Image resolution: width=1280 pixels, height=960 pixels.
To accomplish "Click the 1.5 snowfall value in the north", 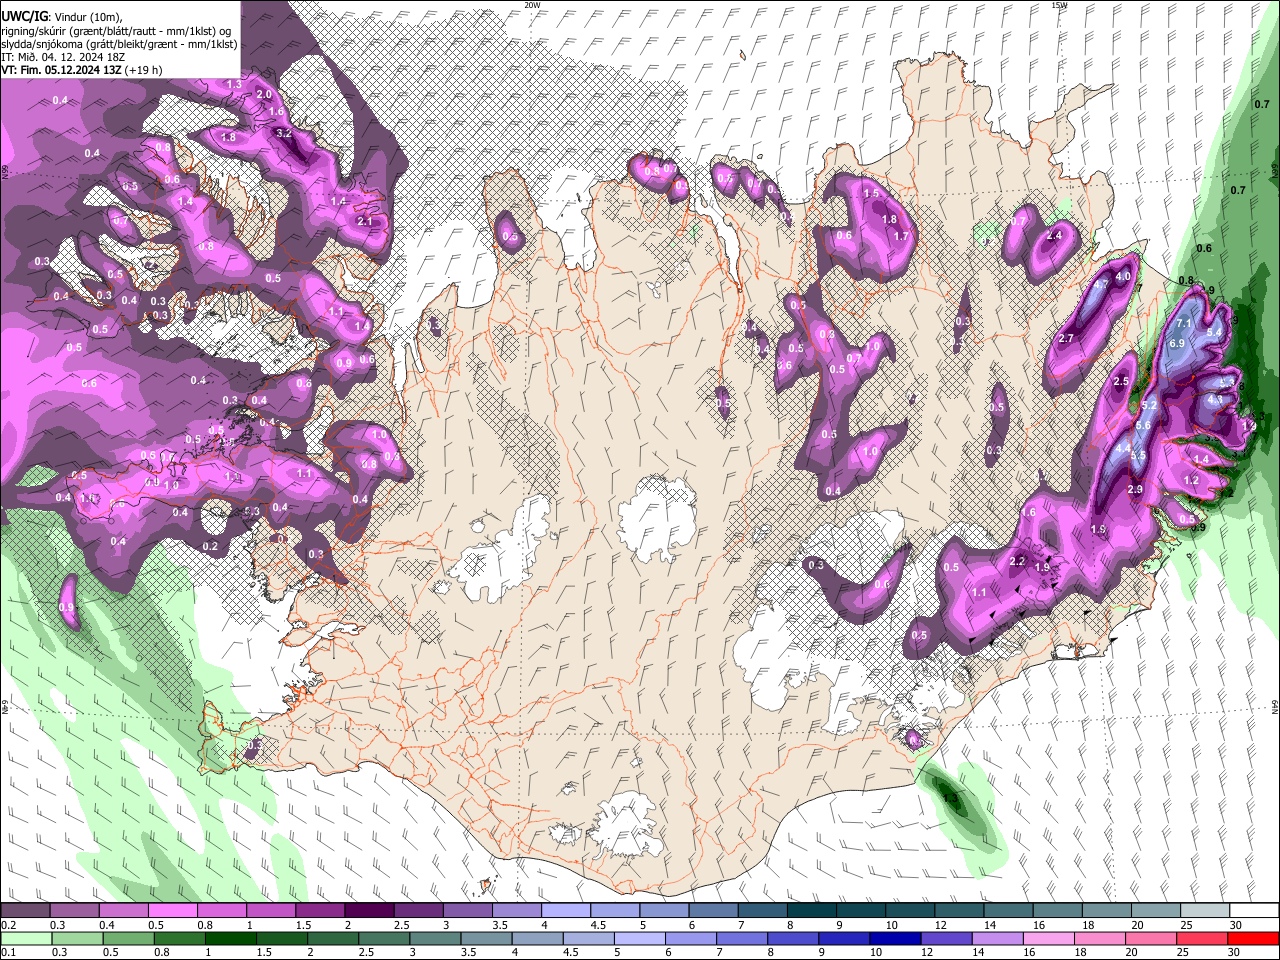I will [871, 194].
